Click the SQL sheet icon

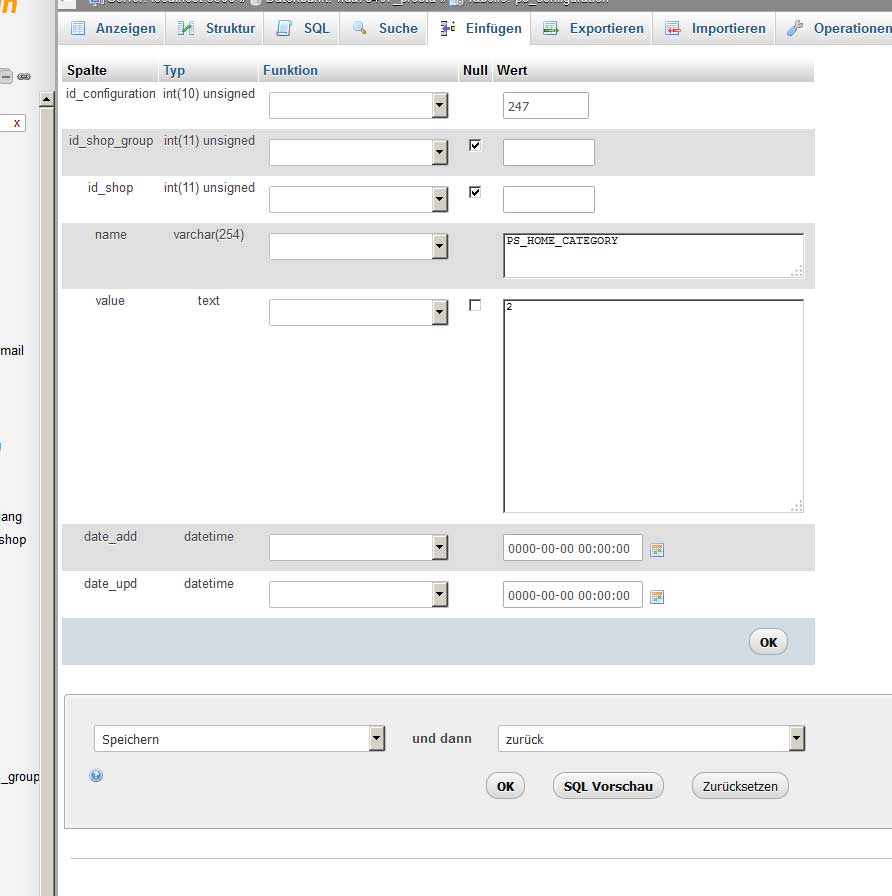tap(284, 28)
